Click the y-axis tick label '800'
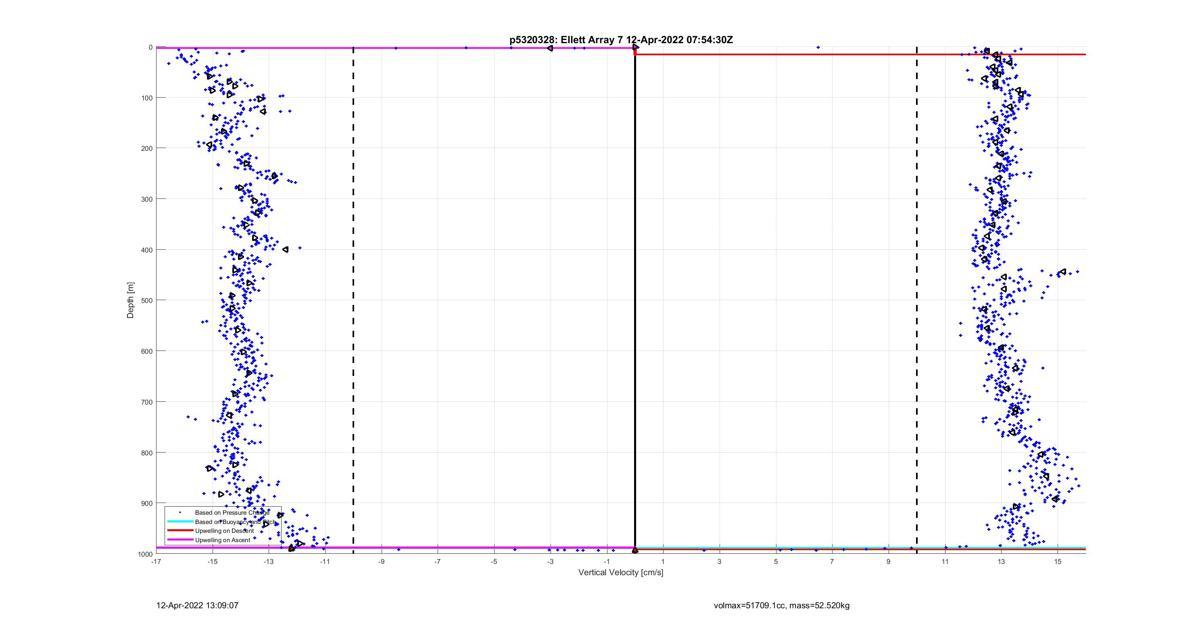 coord(145,453)
